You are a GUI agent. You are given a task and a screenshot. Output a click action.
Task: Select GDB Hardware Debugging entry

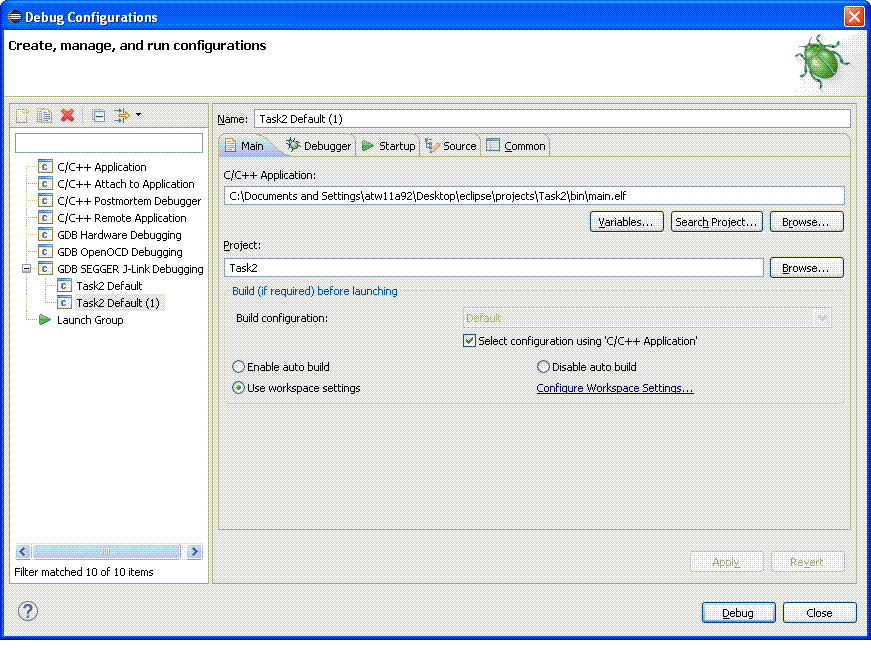(119, 235)
